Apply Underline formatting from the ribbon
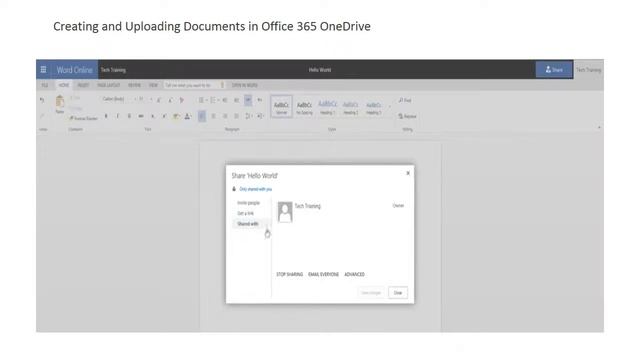 (129, 116)
